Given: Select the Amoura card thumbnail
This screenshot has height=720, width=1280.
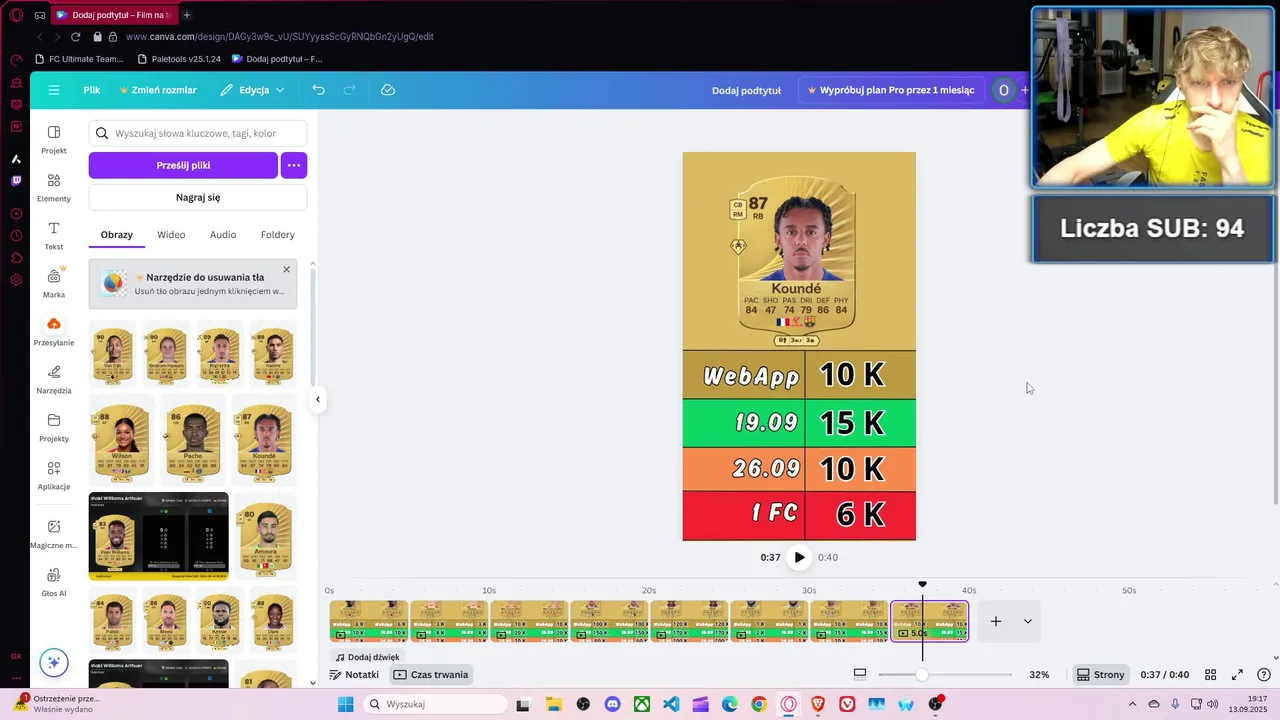Looking at the screenshot, I should 266,536.
